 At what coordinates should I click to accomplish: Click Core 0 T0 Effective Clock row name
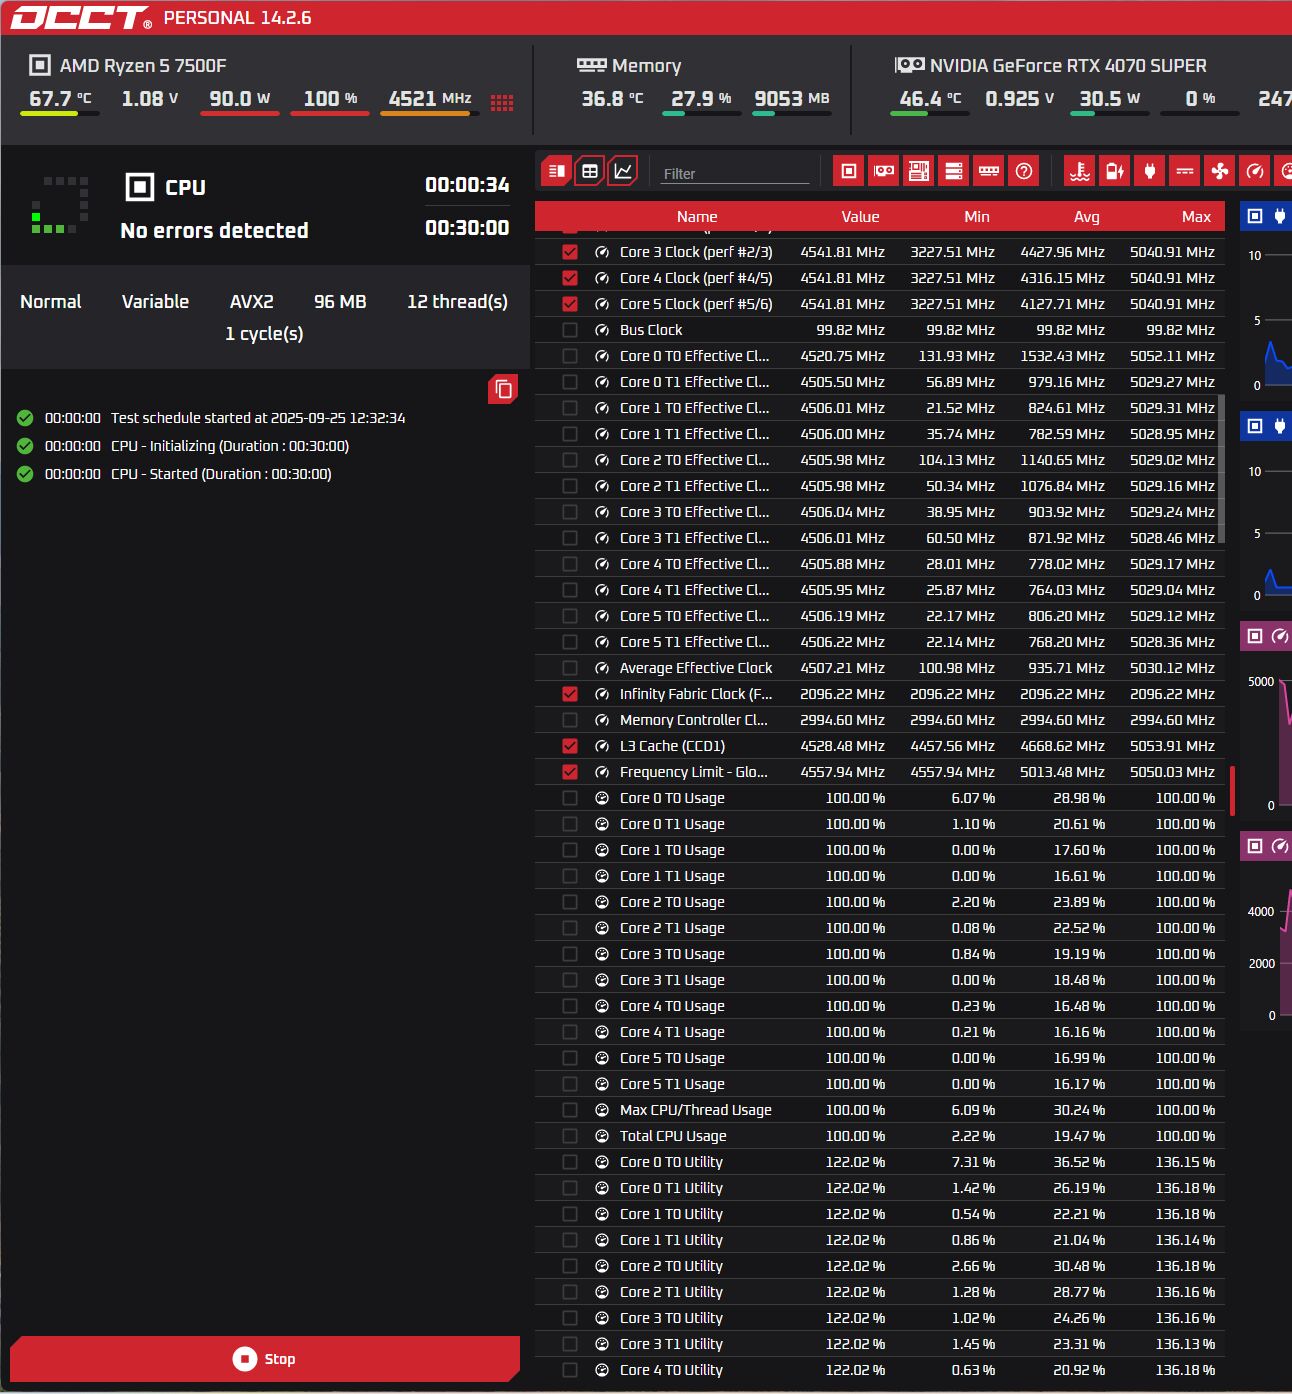(x=694, y=356)
